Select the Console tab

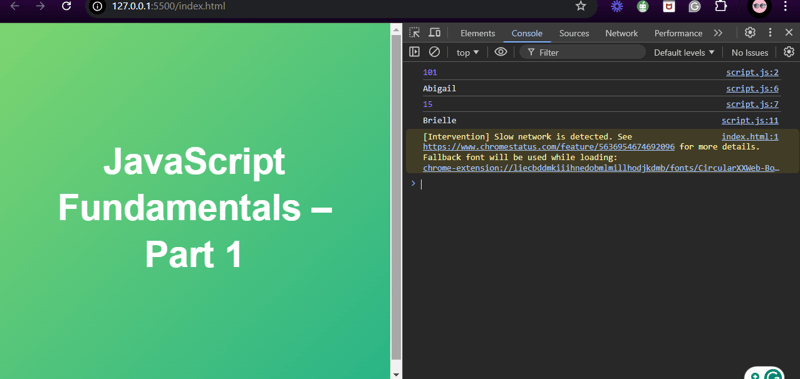click(527, 33)
